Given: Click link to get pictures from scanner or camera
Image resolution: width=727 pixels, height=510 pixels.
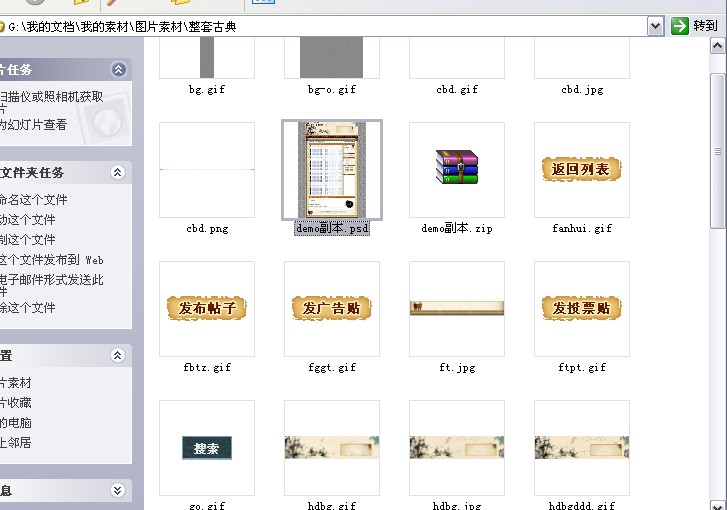Looking at the screenshot, I should pos(51,102).
